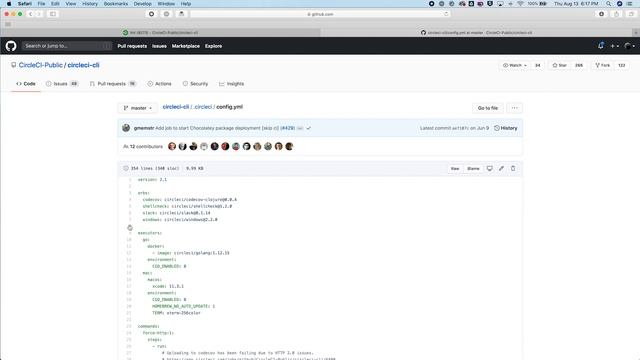Select the Insights tab
640x360 pixels.
point(231,84)
